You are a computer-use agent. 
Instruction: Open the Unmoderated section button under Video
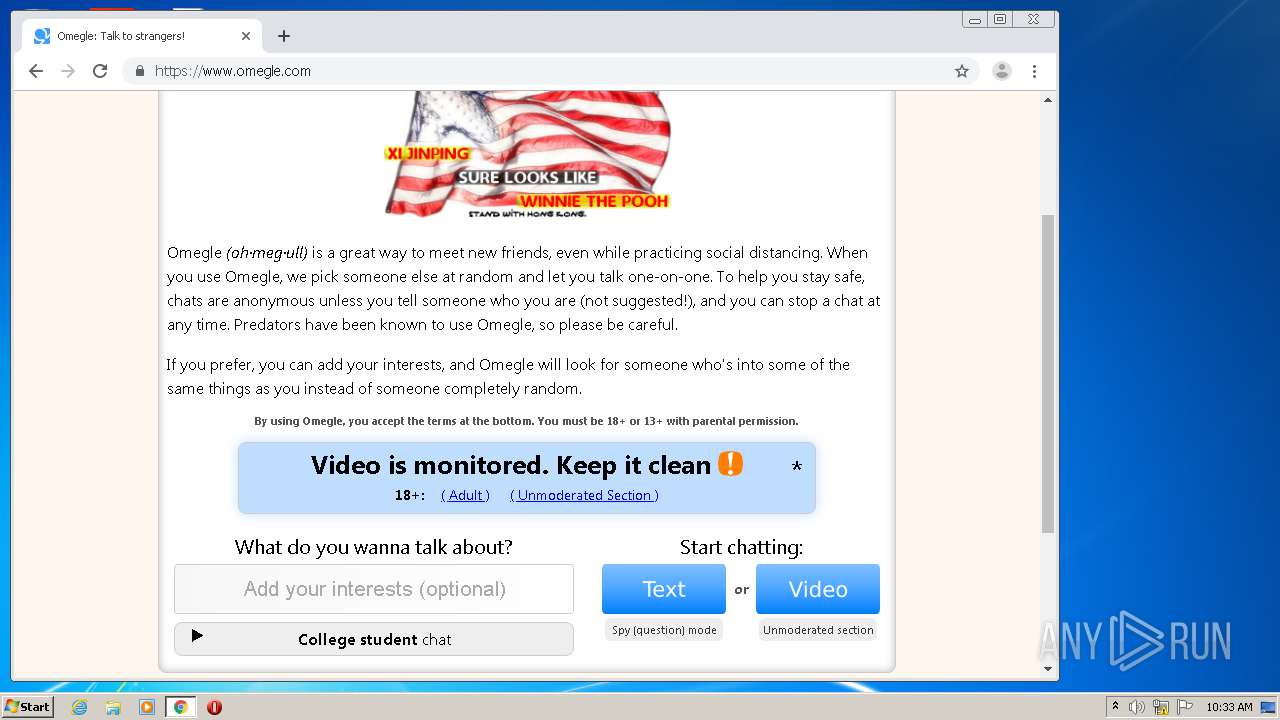(818, 630)
